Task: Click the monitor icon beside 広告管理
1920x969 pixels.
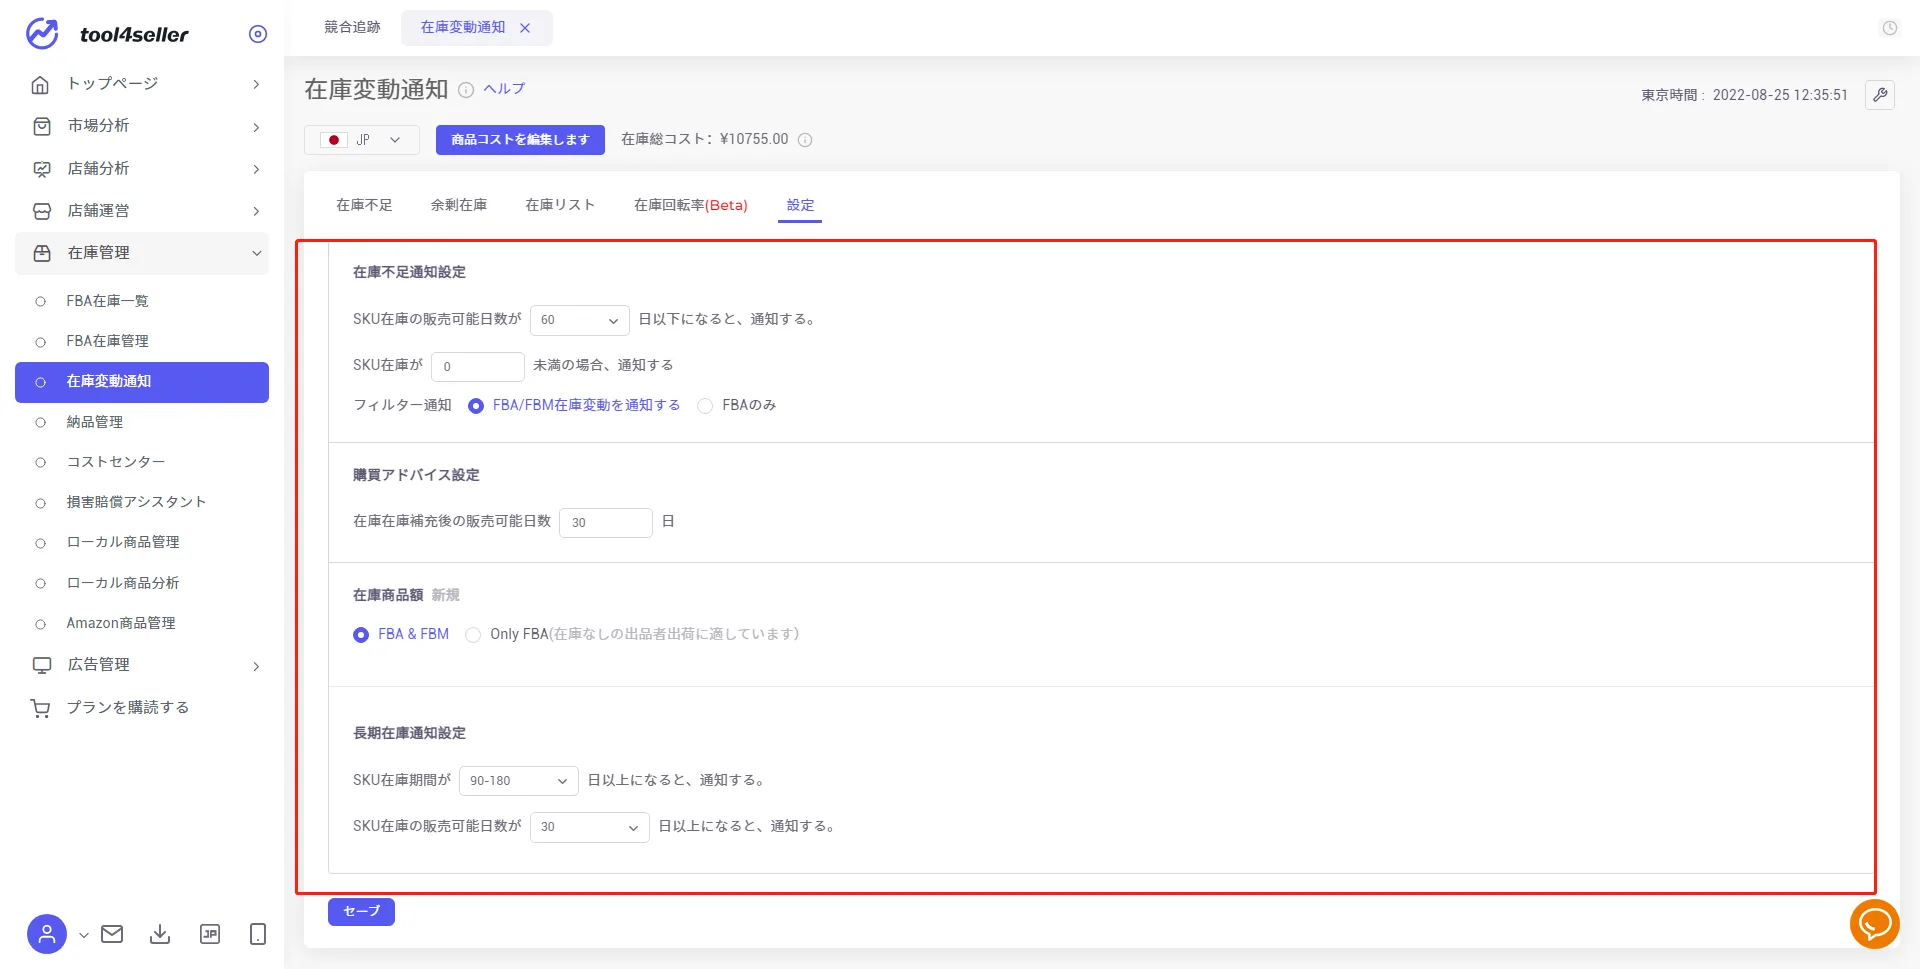Action: point(41,665)
